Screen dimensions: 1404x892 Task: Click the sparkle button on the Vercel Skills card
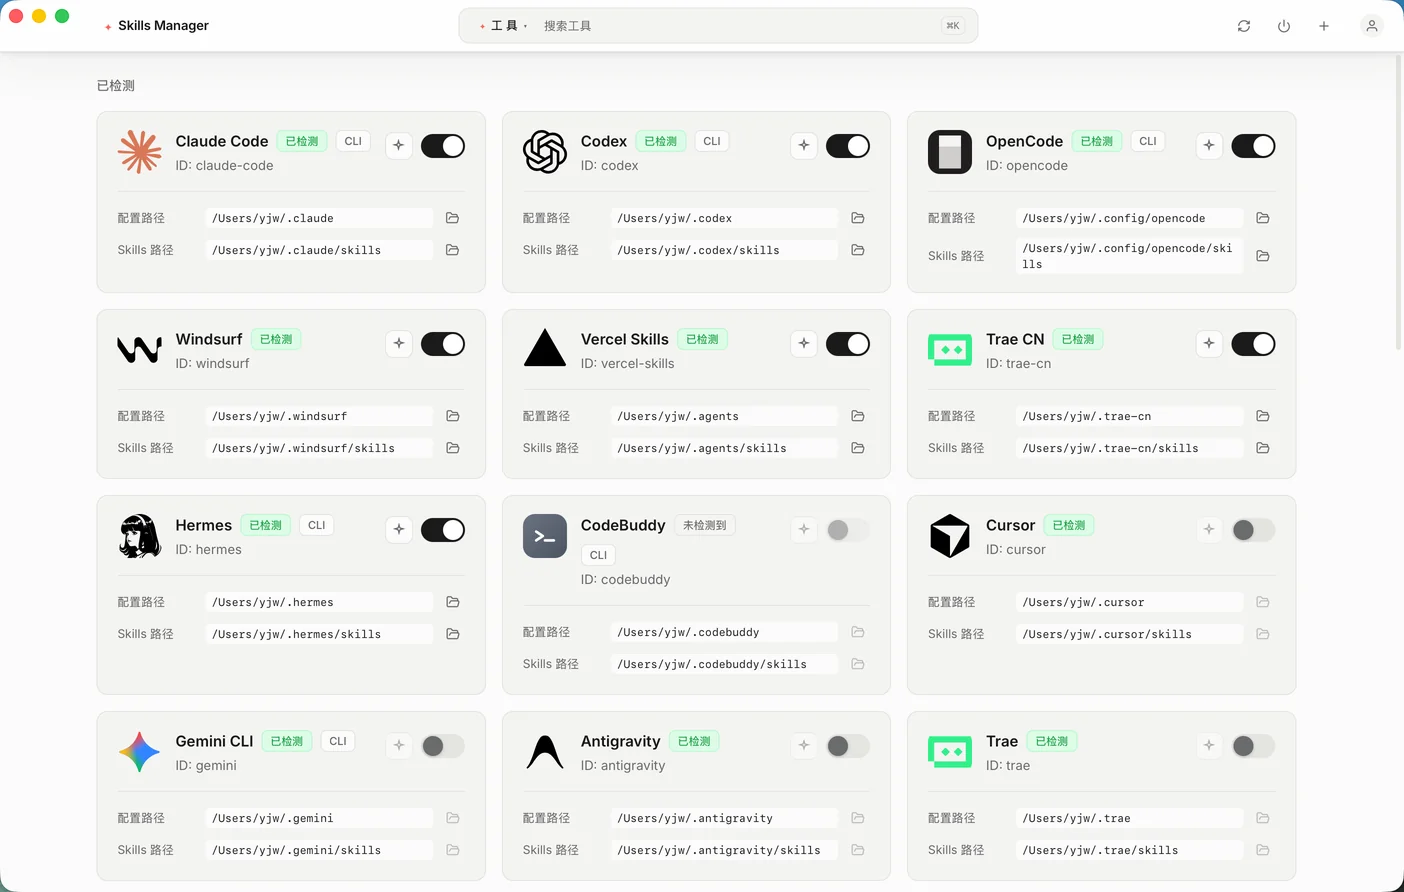pos(804,344)
